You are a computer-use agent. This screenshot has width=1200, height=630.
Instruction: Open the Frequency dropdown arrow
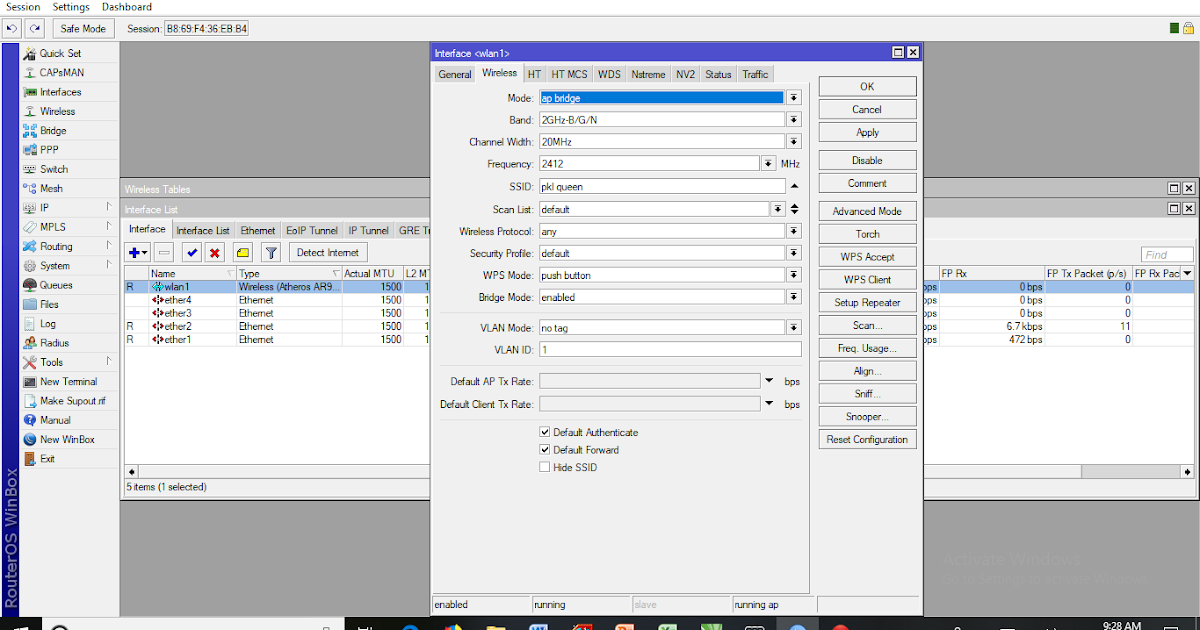click(768, 163)
